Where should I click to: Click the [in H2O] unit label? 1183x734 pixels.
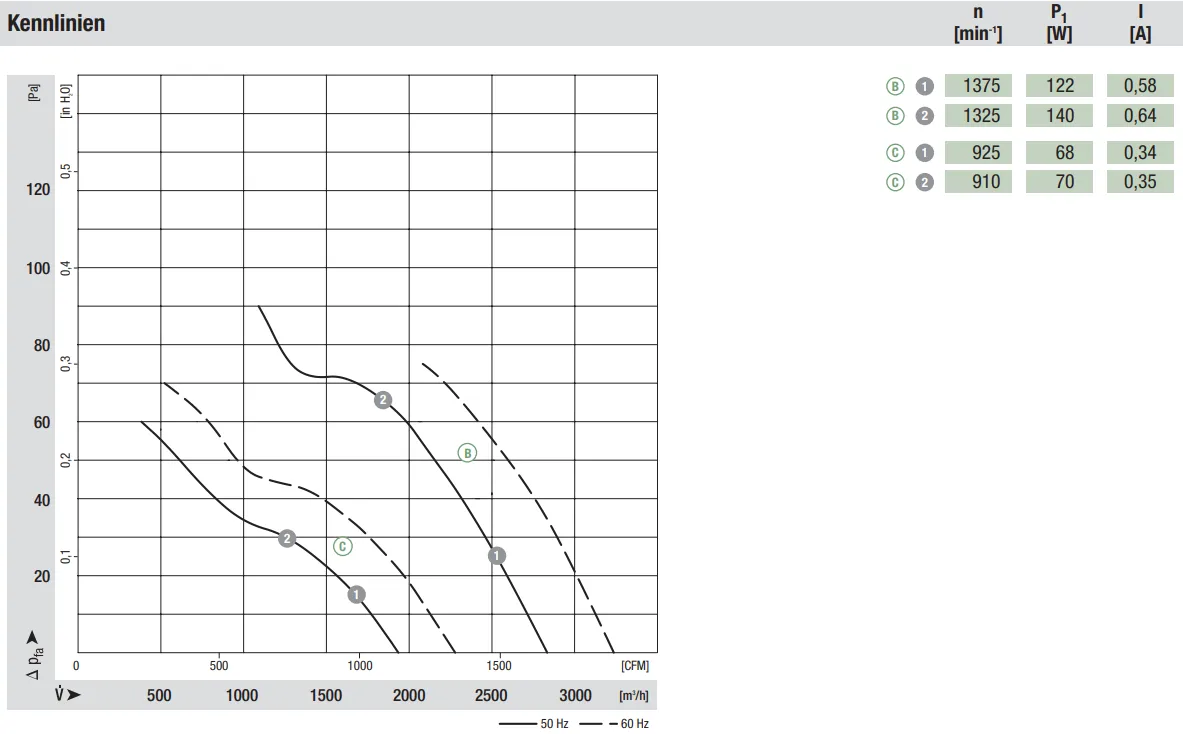[x=66, y=100]
